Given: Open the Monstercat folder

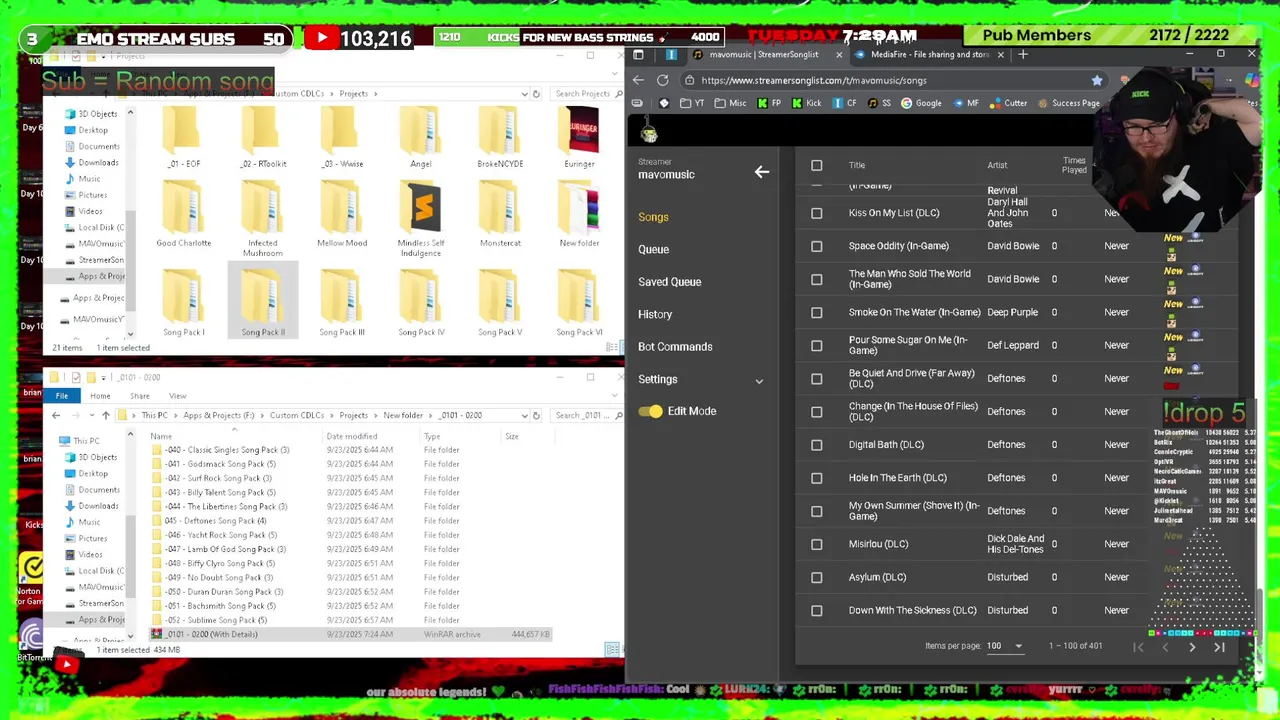Looking at the screenshot, I should (500, 214).
